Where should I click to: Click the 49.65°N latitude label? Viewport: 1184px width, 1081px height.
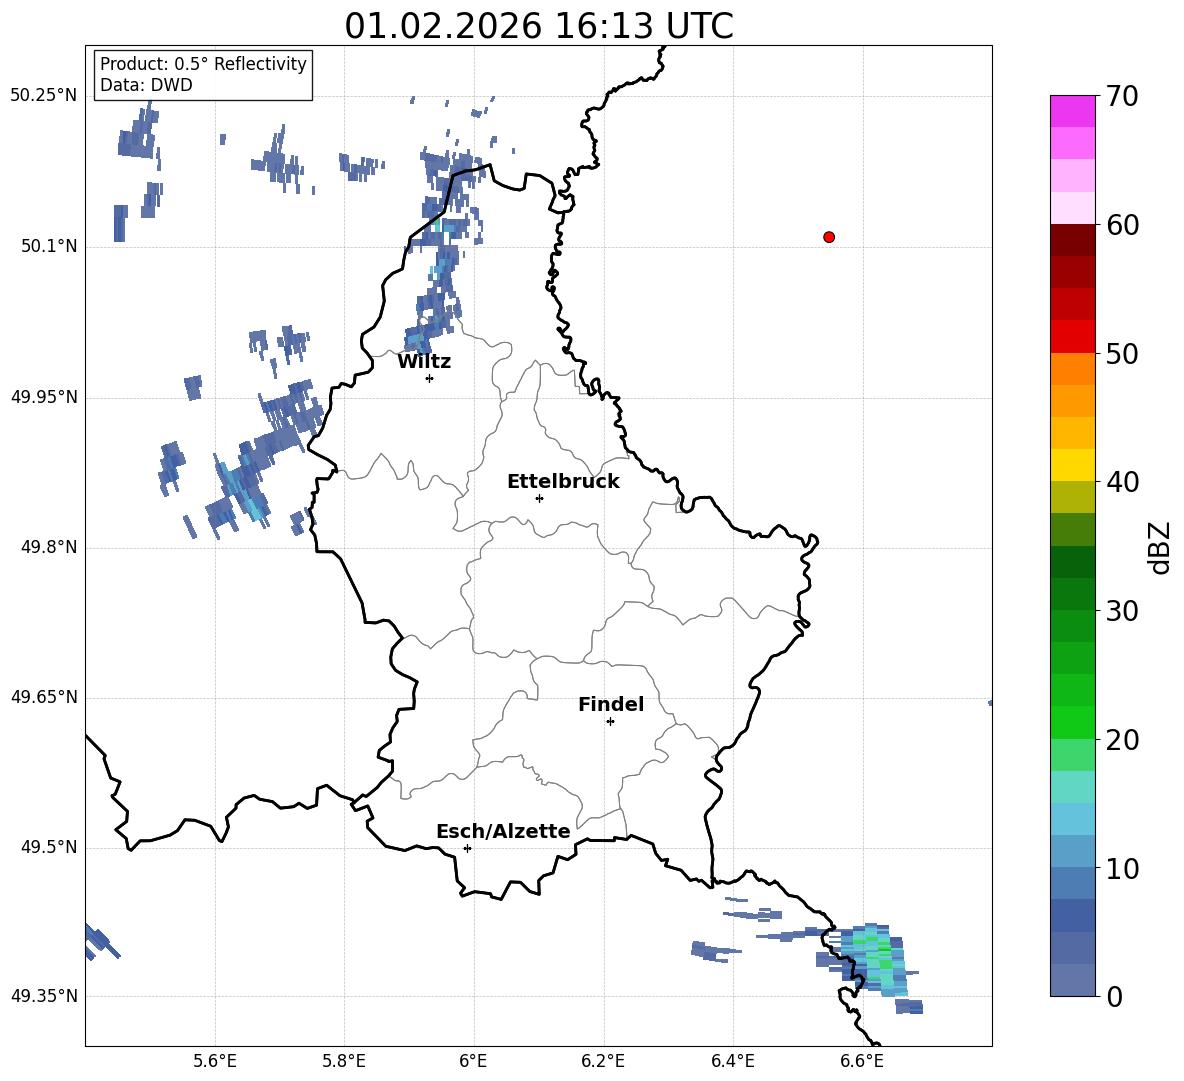click(44, 697)
